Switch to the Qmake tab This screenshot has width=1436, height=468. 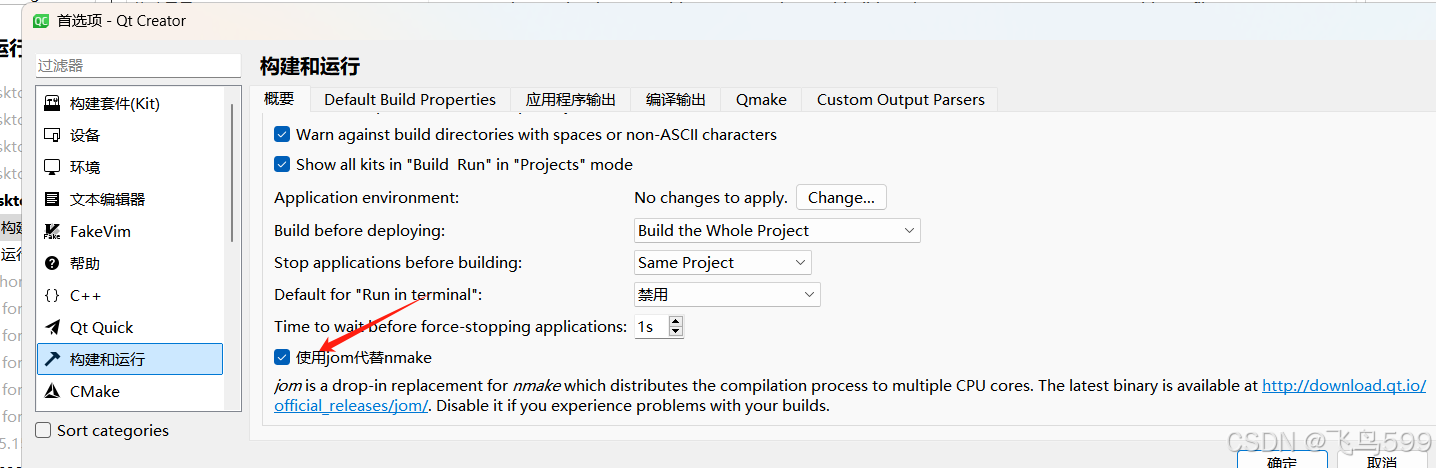point(761,99)
